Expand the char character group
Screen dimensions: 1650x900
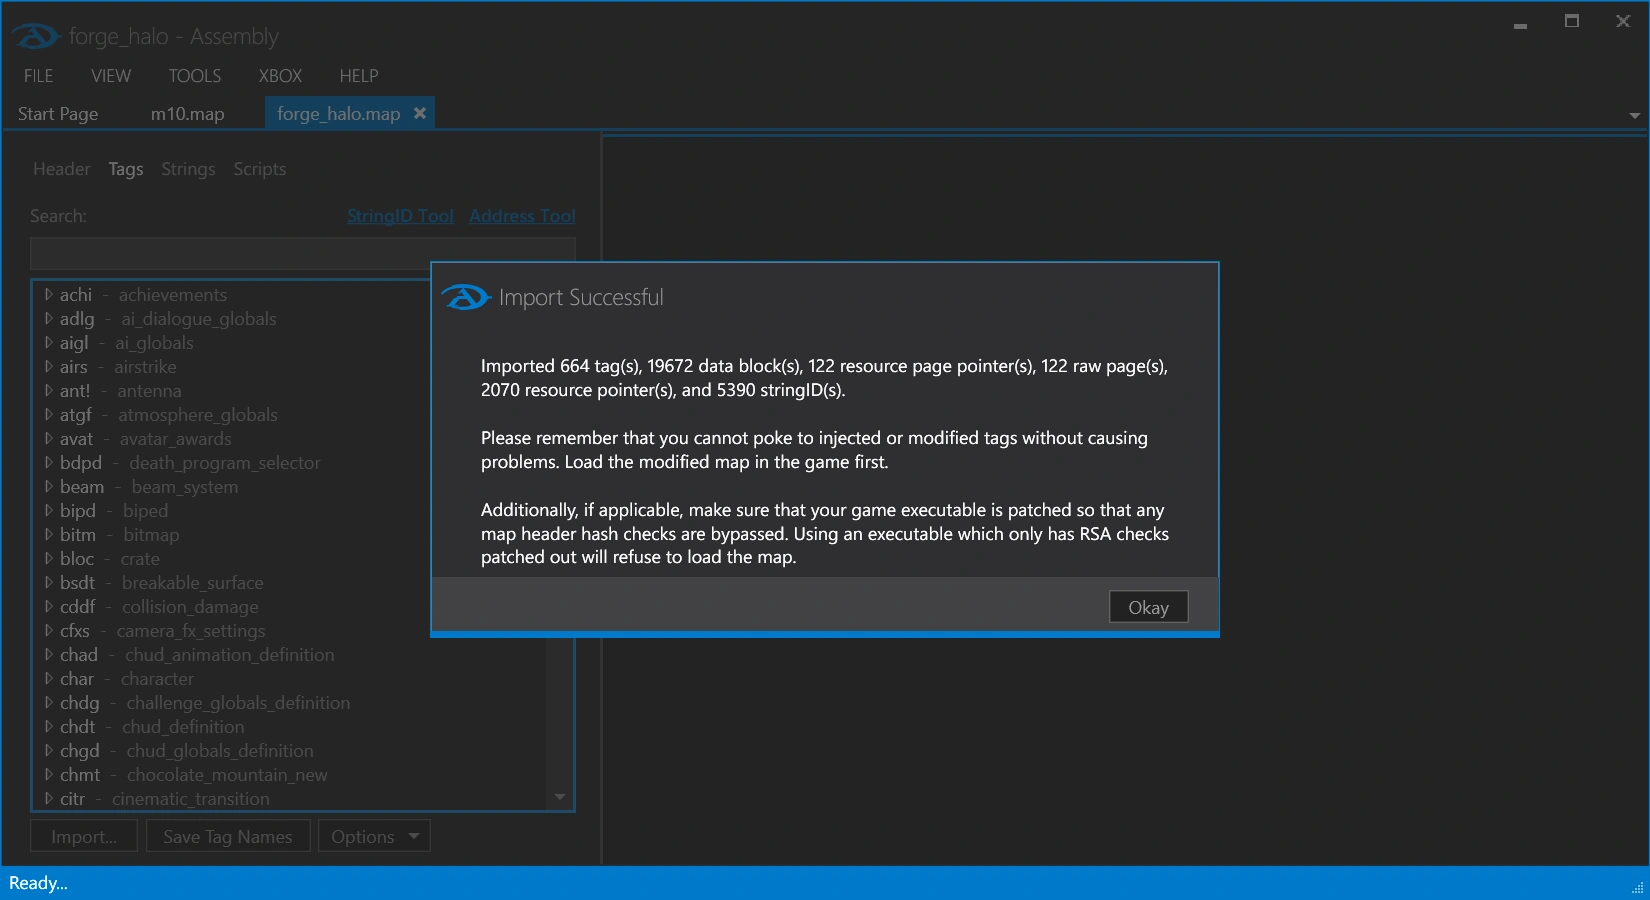(48, 679)
